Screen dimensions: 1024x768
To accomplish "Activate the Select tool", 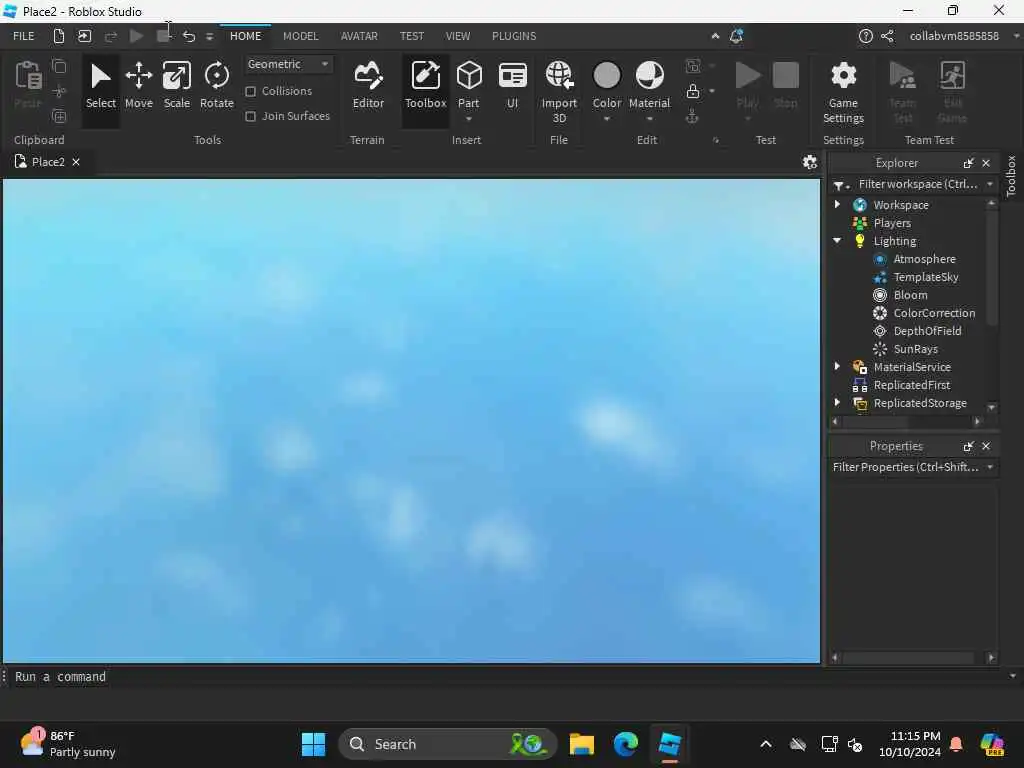I will [101, 86].
